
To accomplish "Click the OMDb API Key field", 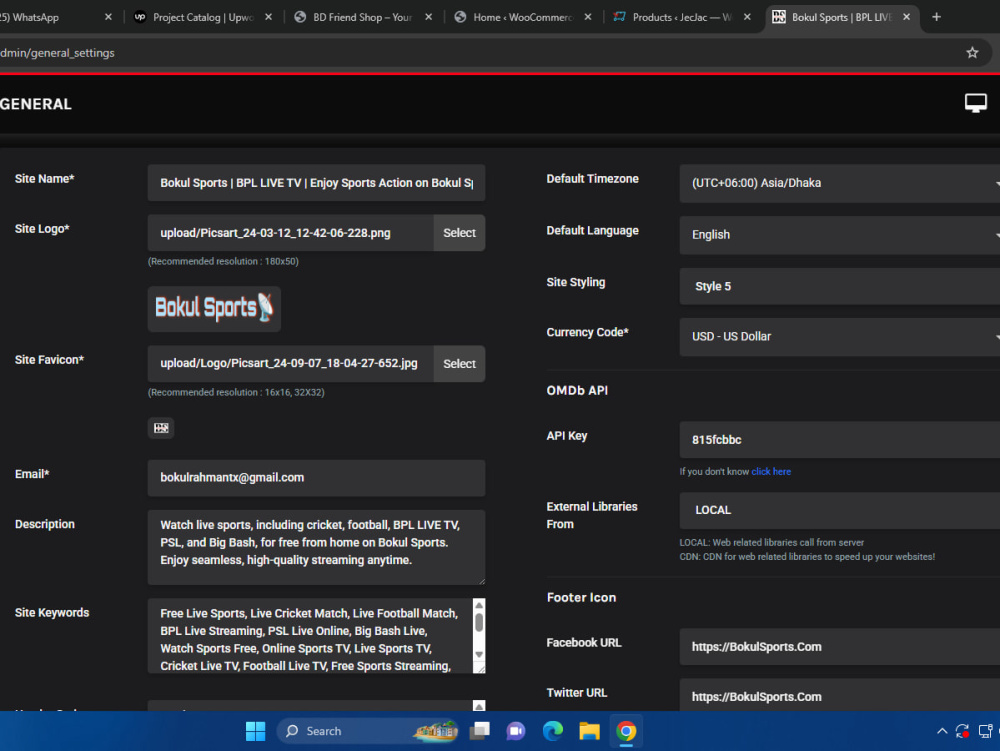I will [x=839, y=440].
